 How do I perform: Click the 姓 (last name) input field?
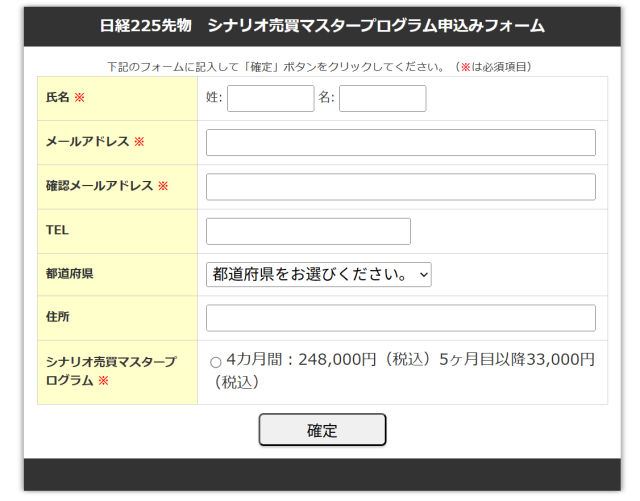click(271, 98)
